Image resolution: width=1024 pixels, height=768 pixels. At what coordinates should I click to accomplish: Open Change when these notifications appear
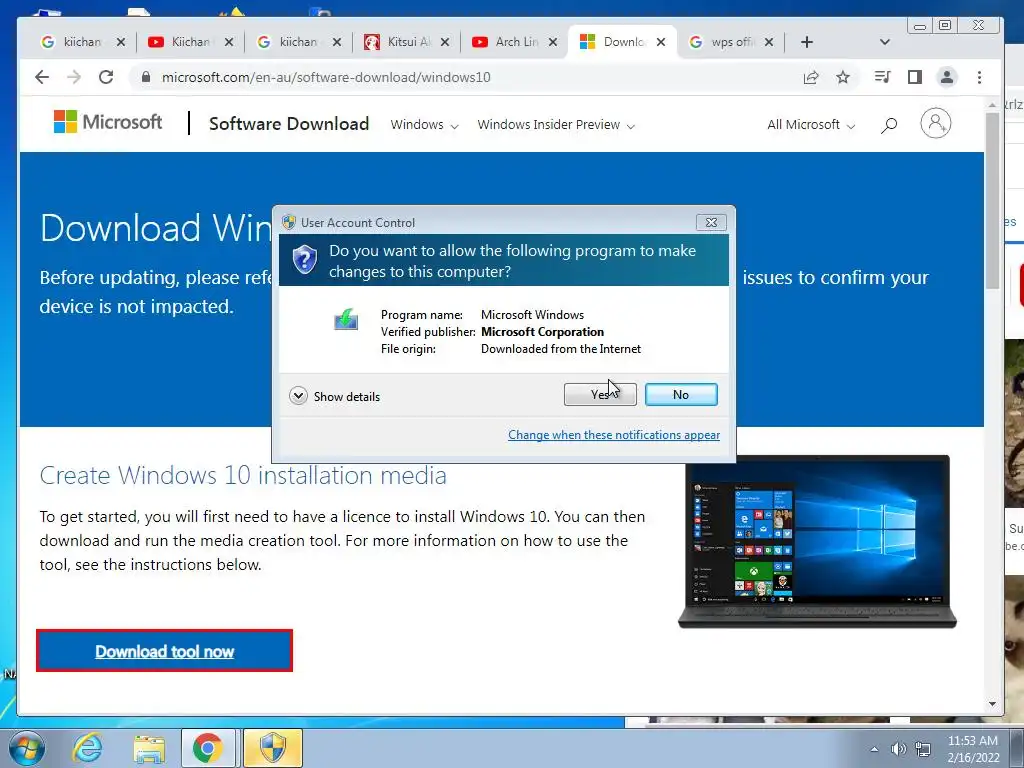(614, 435)
